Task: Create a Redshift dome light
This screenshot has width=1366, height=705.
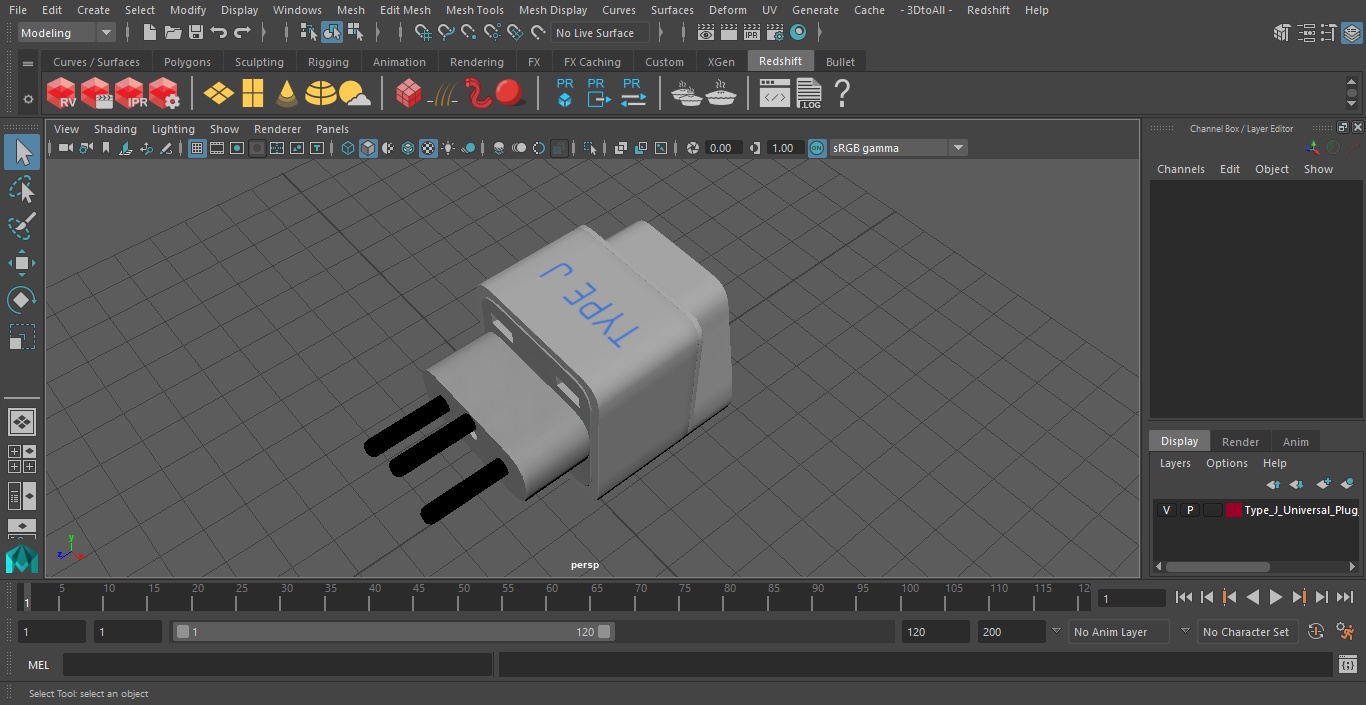Action: [320, 93]
